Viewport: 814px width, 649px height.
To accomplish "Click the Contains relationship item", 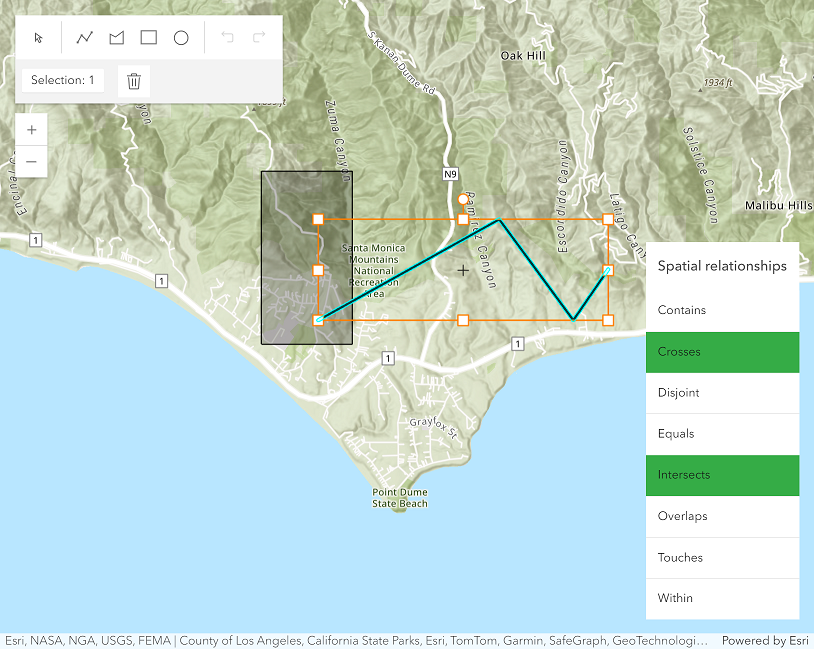I will 722,310.
